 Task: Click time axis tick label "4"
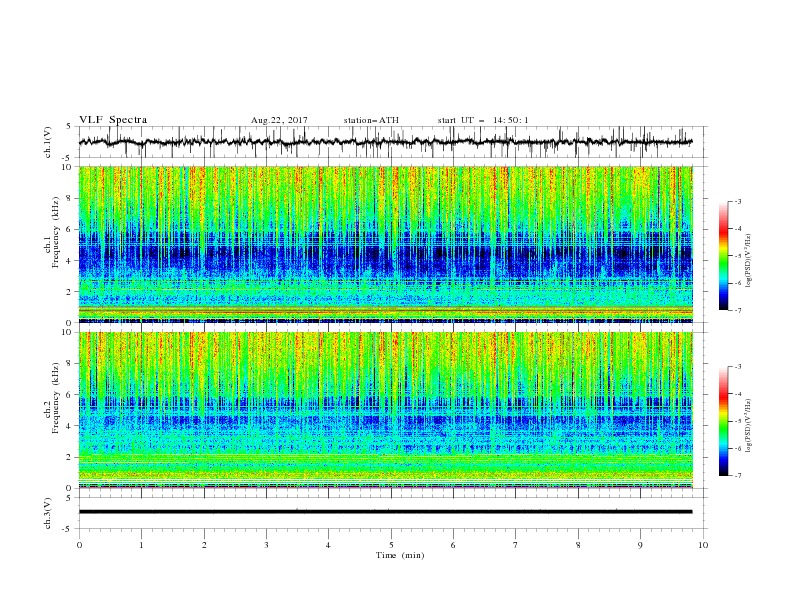(x=328, y=545)
